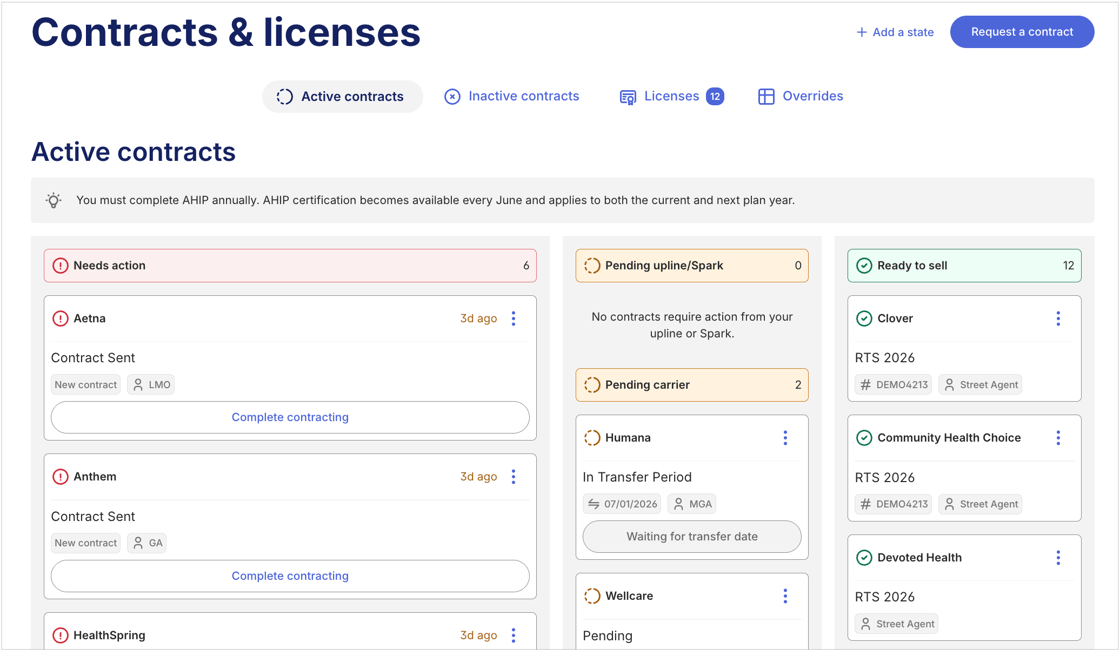This screenshot has height=650, width=1120.
Task: Click Aetna's 3d ago timestamp
Action: (x=479, y=319)
